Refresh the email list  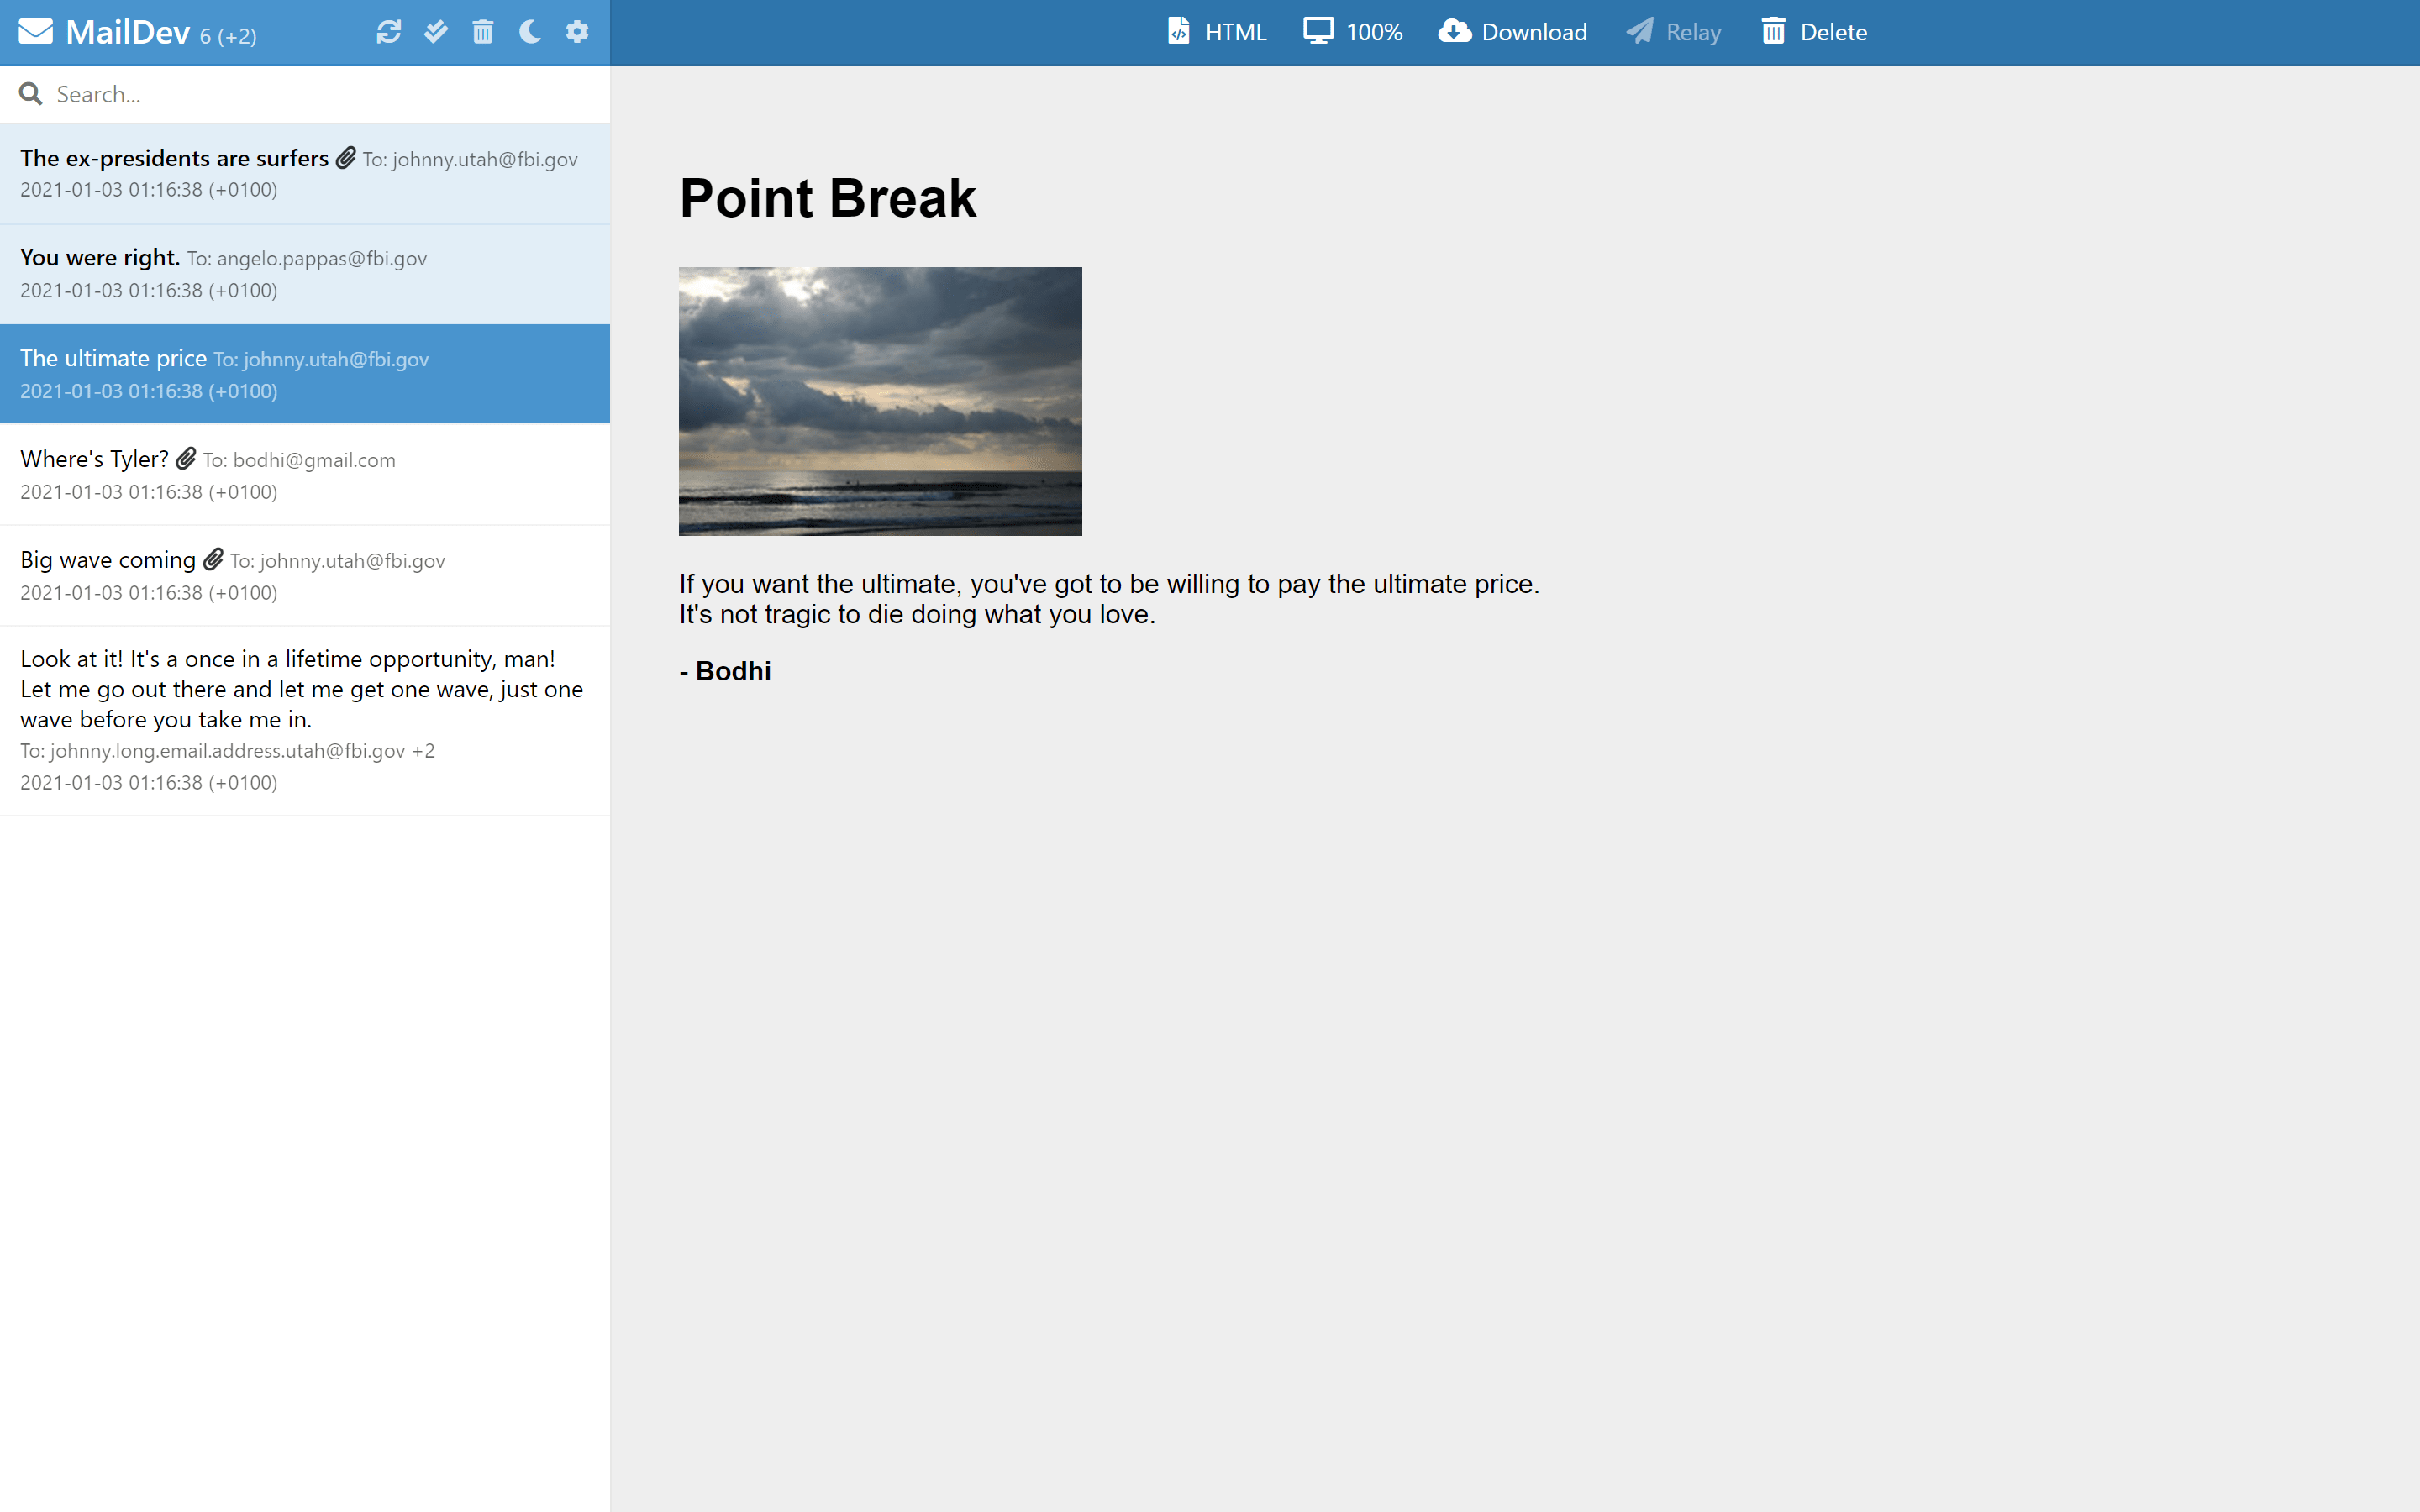(389, 32)
